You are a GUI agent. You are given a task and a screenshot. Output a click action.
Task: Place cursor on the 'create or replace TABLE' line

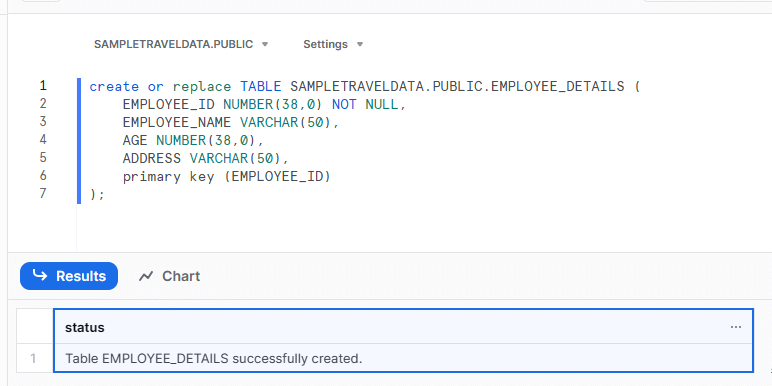tap(365, 87)
